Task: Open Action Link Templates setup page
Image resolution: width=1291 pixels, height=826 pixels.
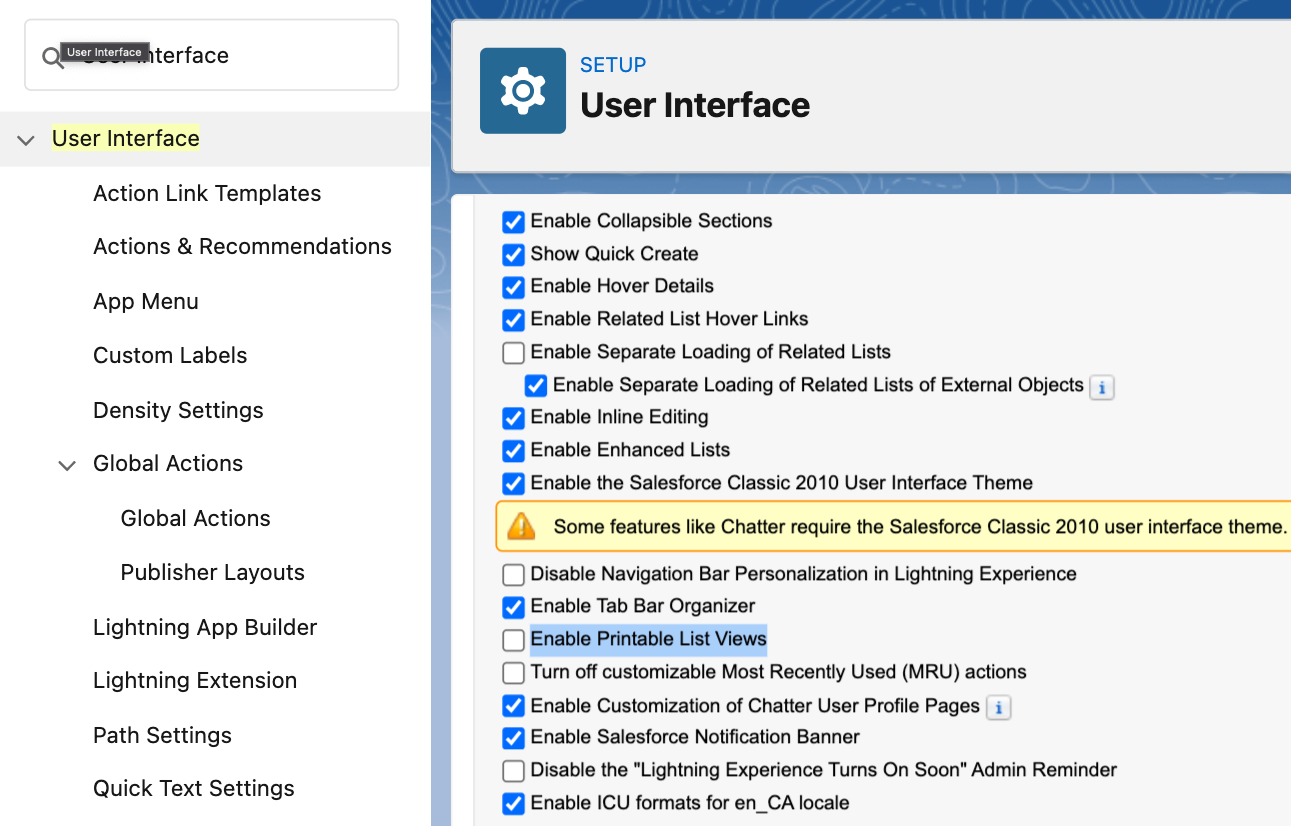Action: click(x=207, y=194)
